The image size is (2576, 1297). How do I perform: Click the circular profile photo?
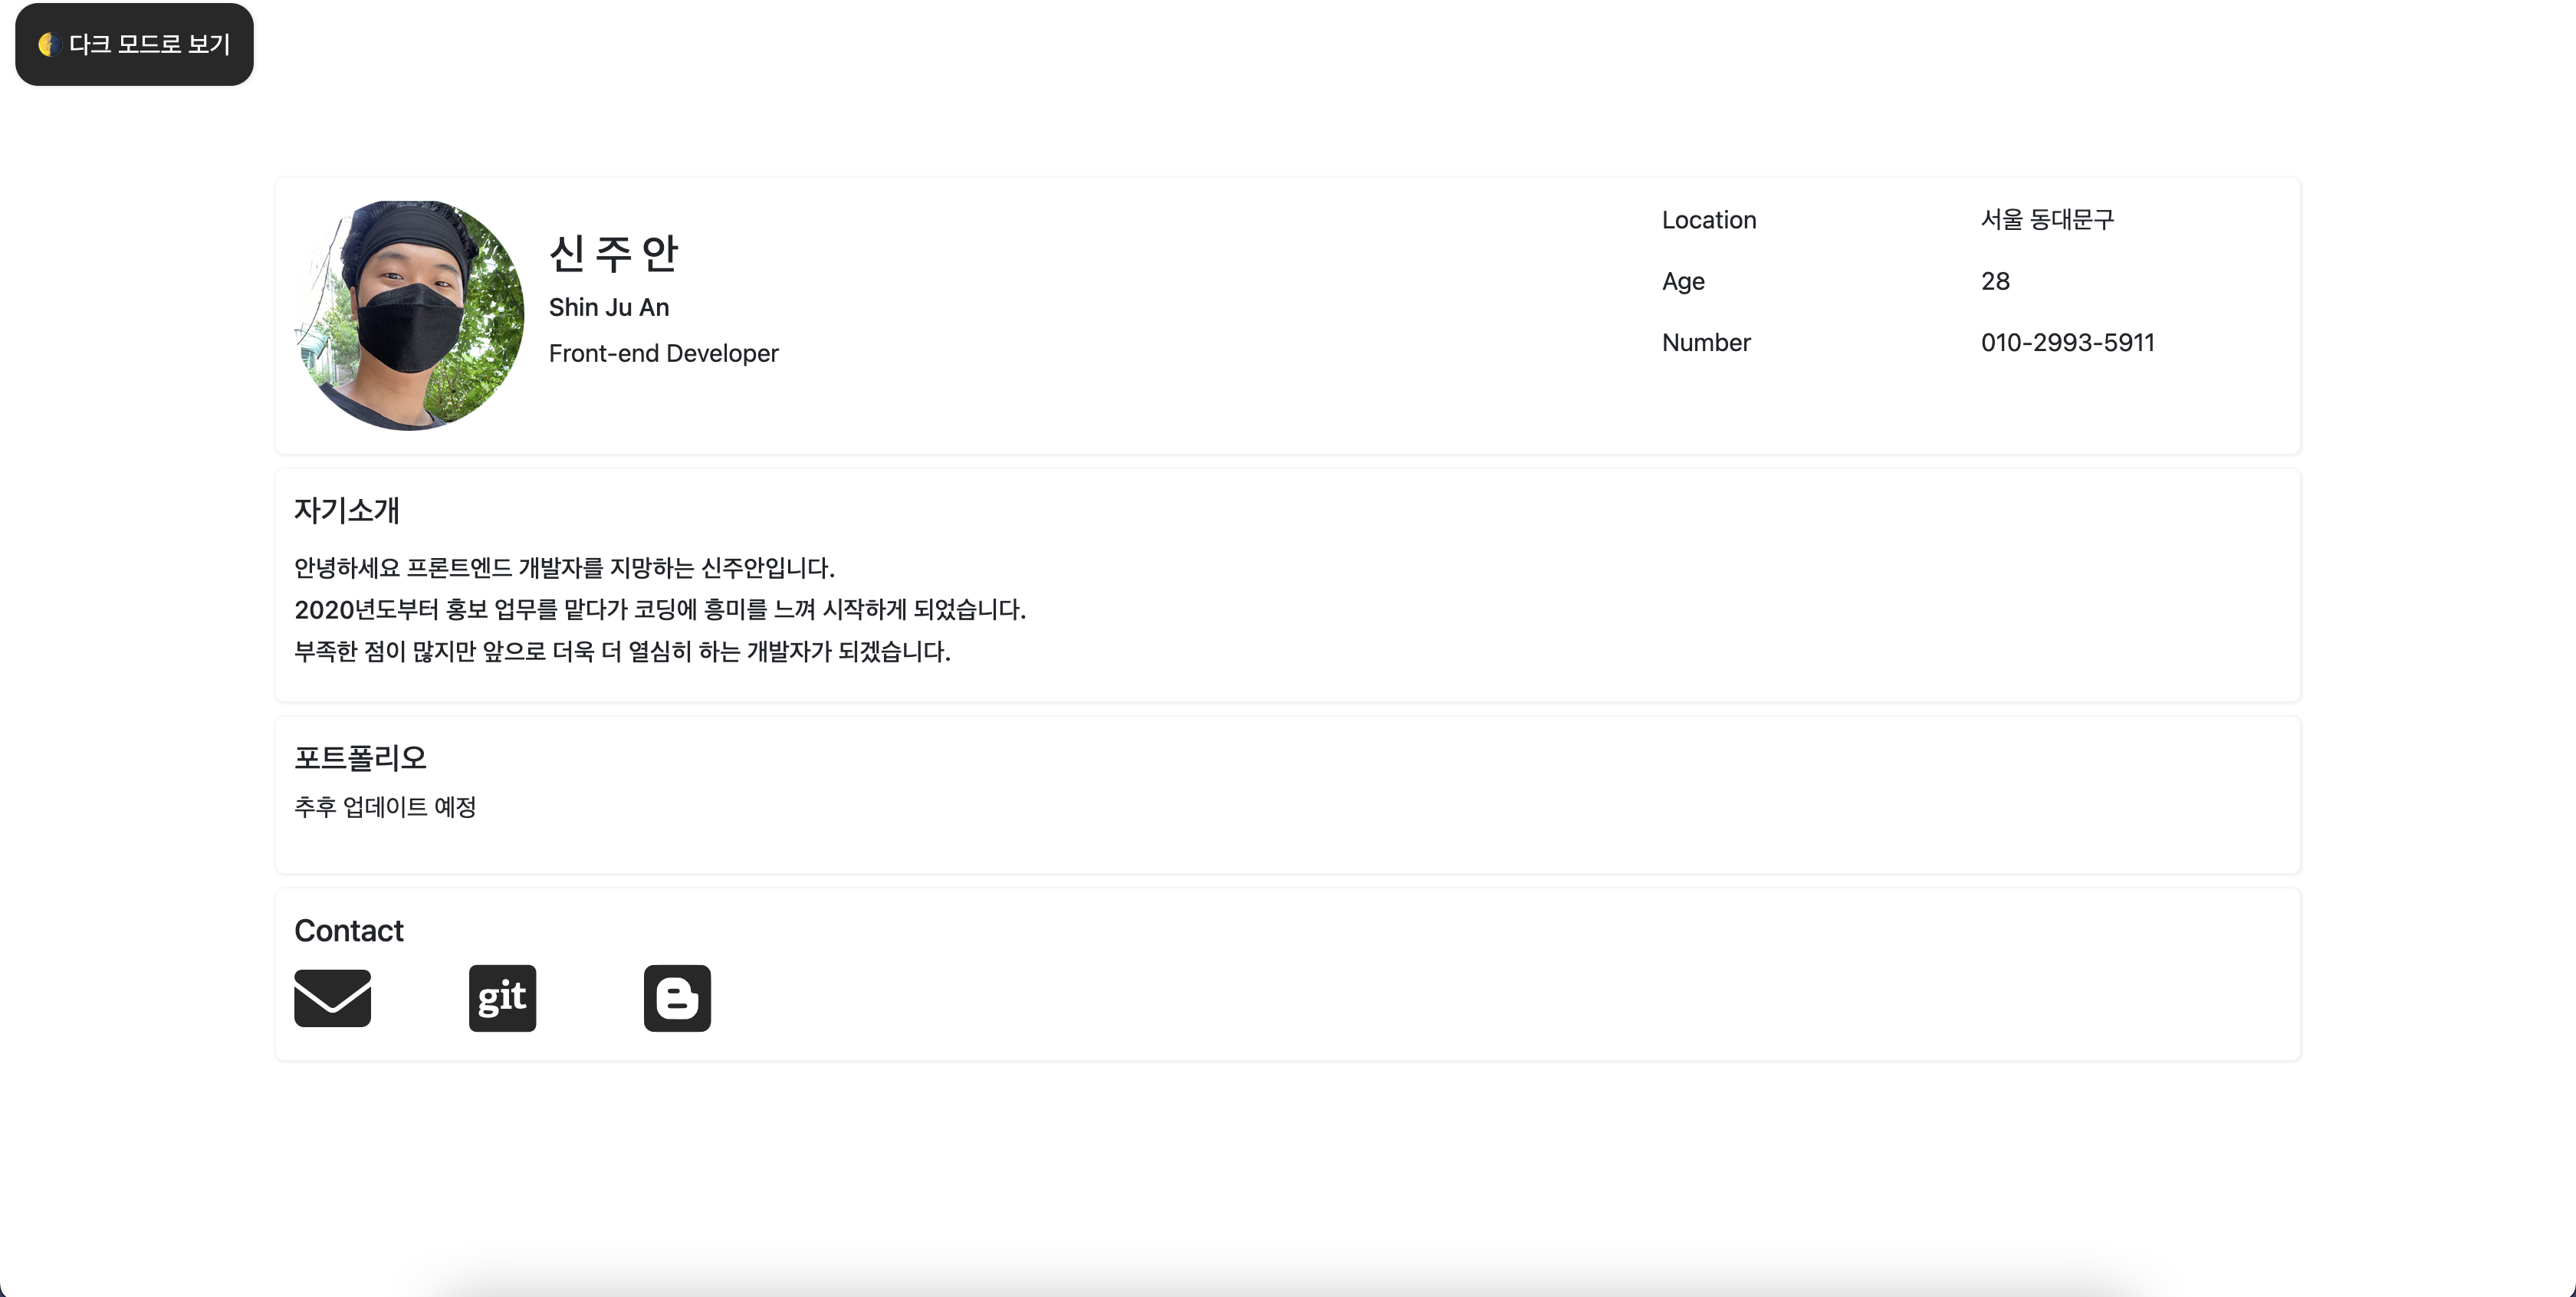pos(409,315)
